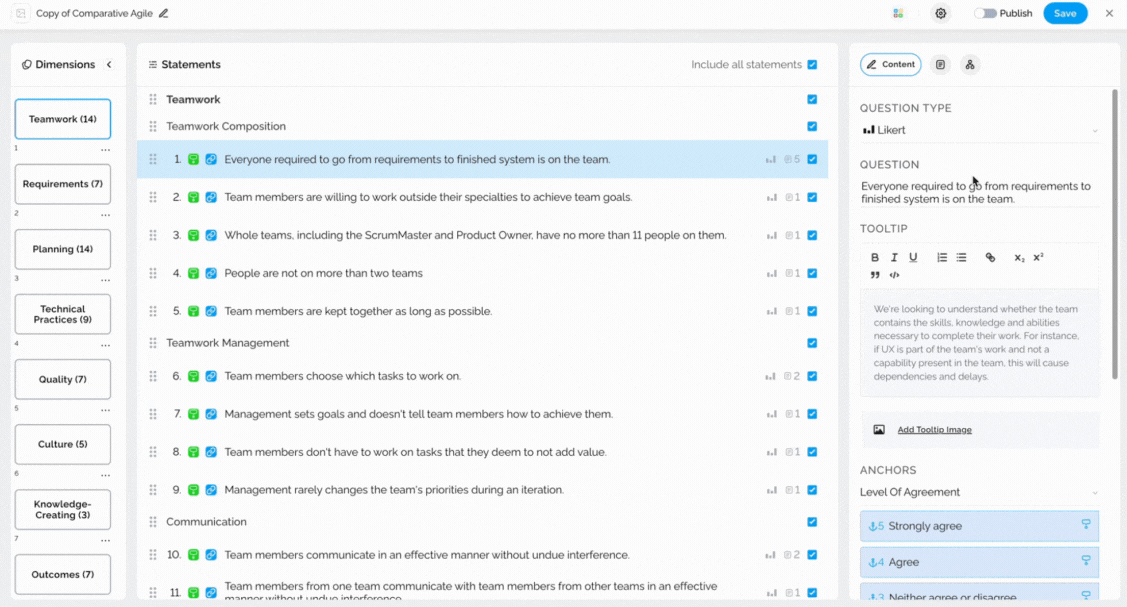The image size is (1127, 607).
Task: Select the Strongly agree anchor row
Action: click(979, 526)
